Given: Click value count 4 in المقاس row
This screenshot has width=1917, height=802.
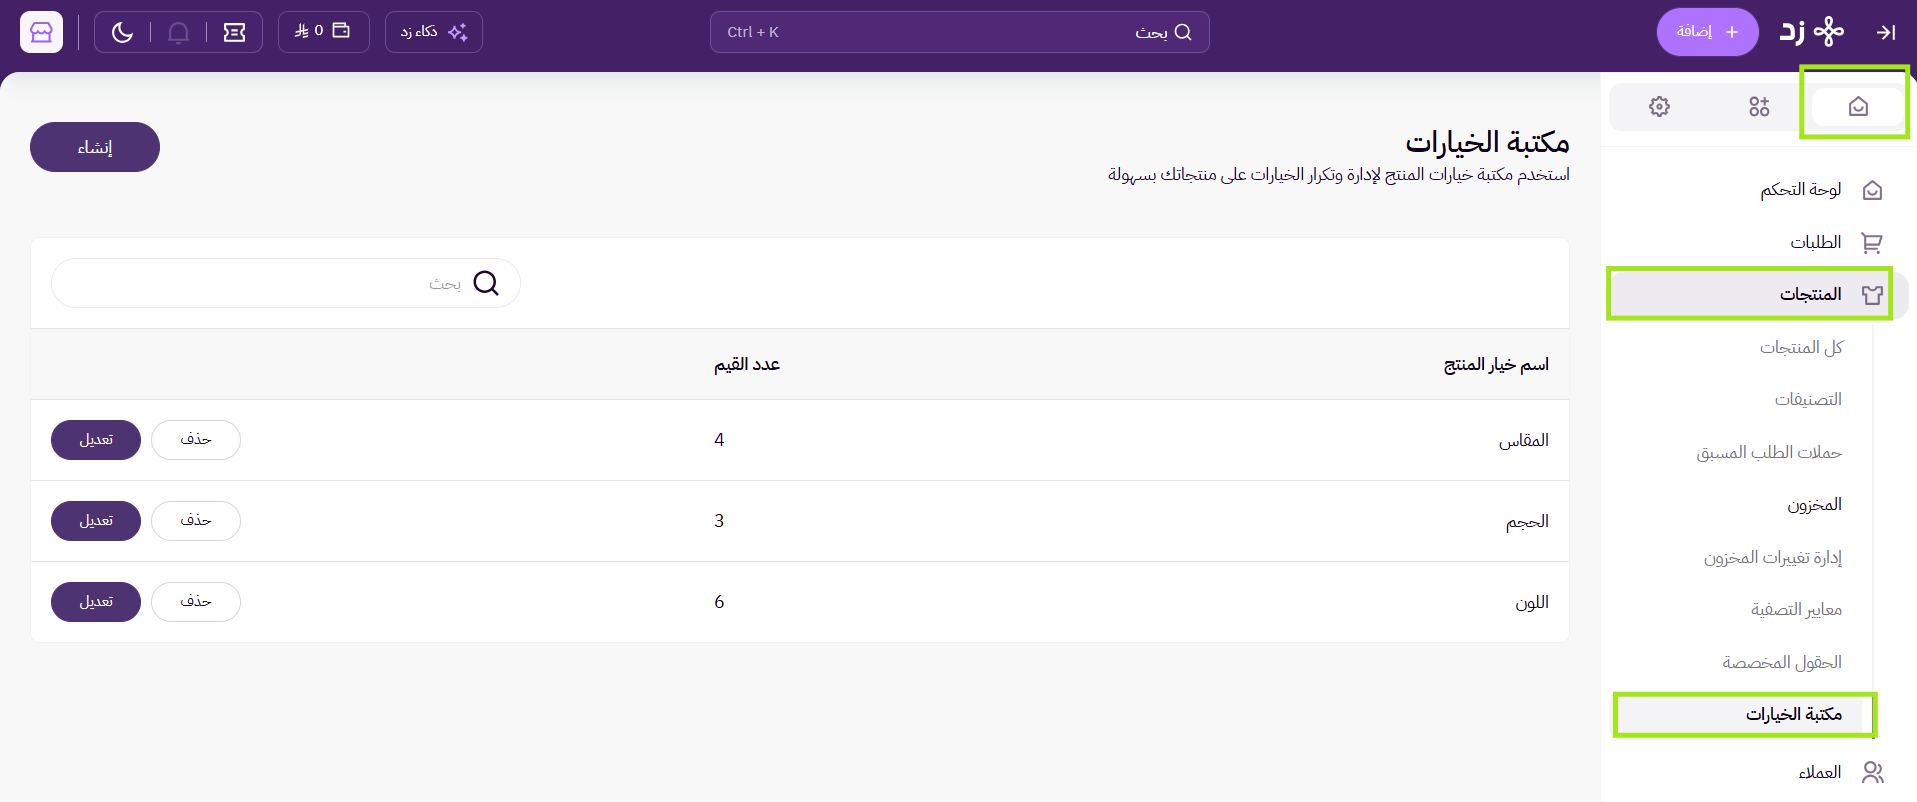Looking at the screenshot, I should pos(719,440).
